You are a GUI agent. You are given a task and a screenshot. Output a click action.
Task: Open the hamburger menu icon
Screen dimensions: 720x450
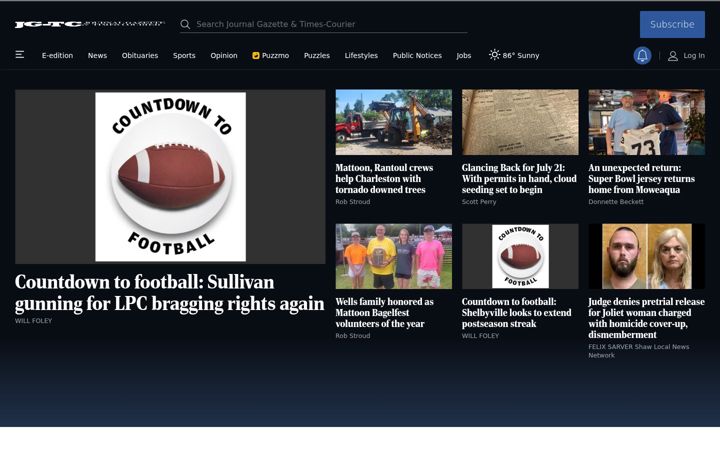tap(20, 55)
